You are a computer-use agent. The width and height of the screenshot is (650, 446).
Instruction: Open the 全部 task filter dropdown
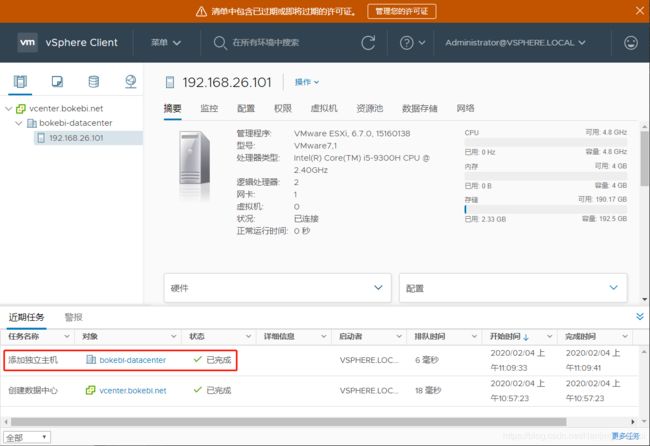click(x=27, y=437)
